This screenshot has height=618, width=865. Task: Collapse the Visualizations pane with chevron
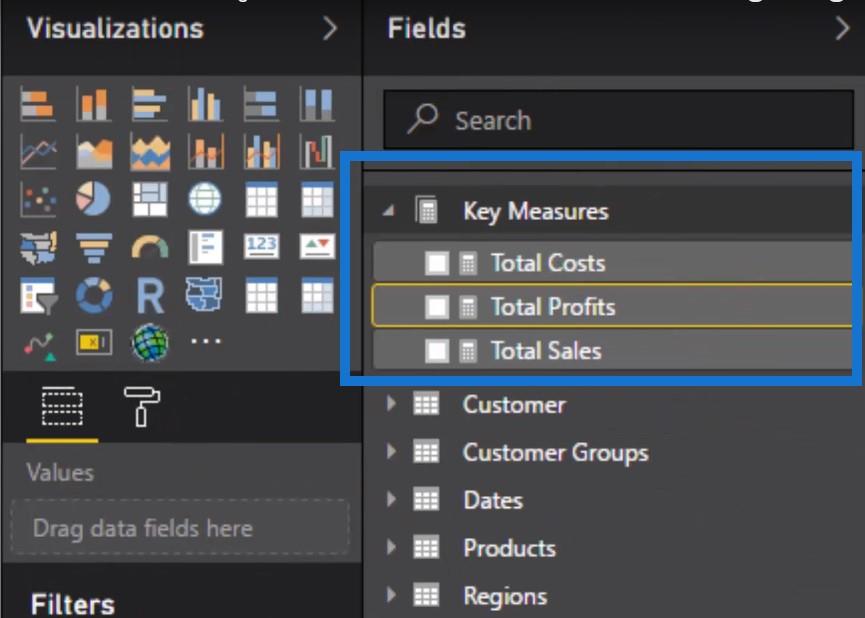pyautogui.click(x=330, y=28)
